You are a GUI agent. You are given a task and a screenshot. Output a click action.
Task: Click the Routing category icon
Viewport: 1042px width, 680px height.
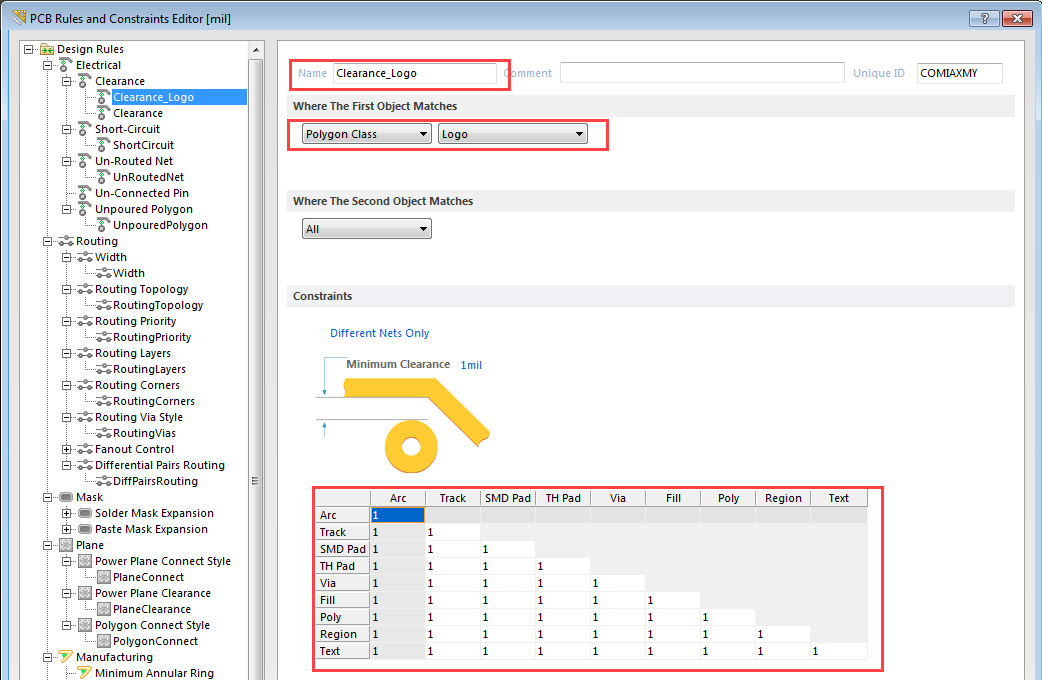click(66, 241)
